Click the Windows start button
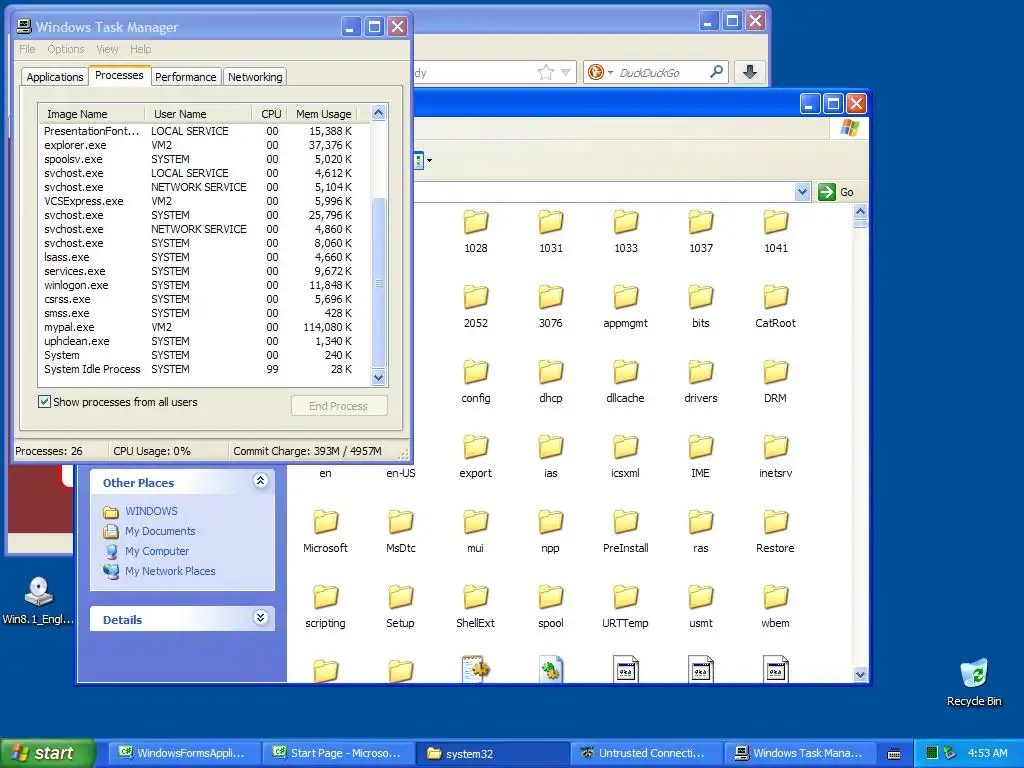The height and width of the screenshot is (768, 1024). pyautogui.click(x=47, y=753)
